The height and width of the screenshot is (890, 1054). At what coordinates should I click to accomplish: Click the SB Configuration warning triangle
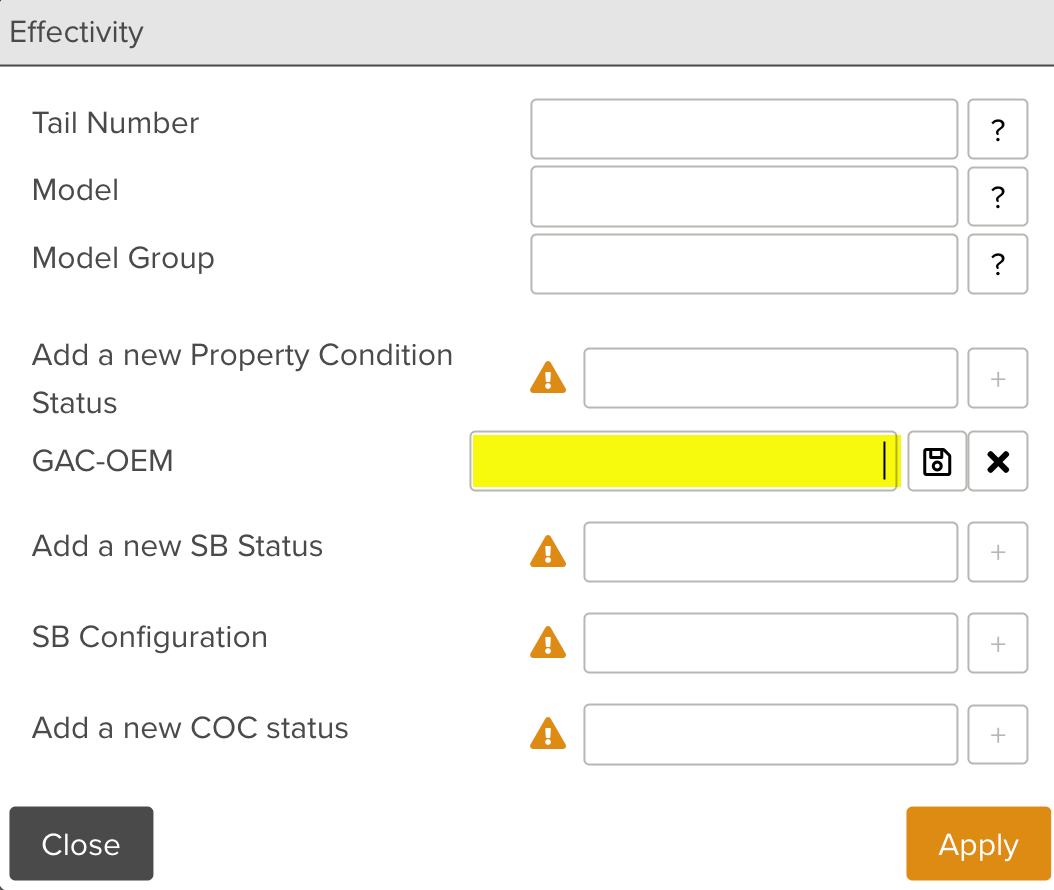pyautogui.click(x=548, y=643)
